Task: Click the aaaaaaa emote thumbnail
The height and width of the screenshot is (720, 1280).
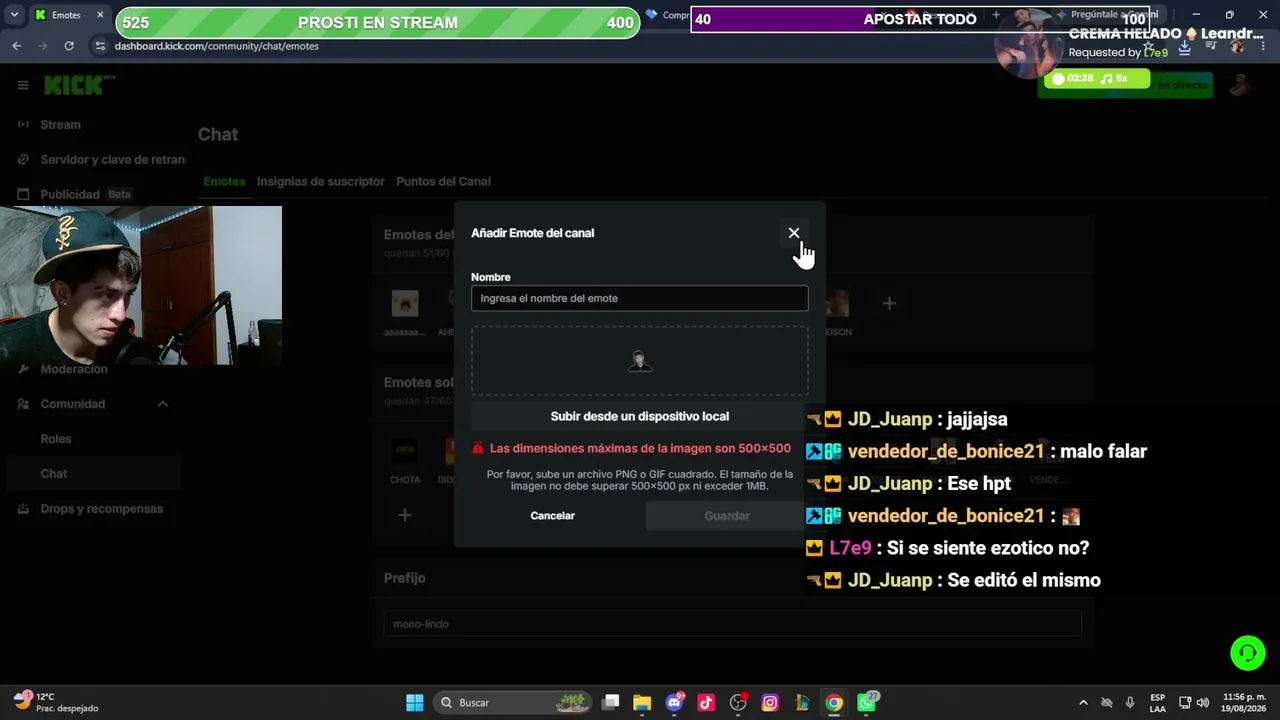Action: (405, 303)
